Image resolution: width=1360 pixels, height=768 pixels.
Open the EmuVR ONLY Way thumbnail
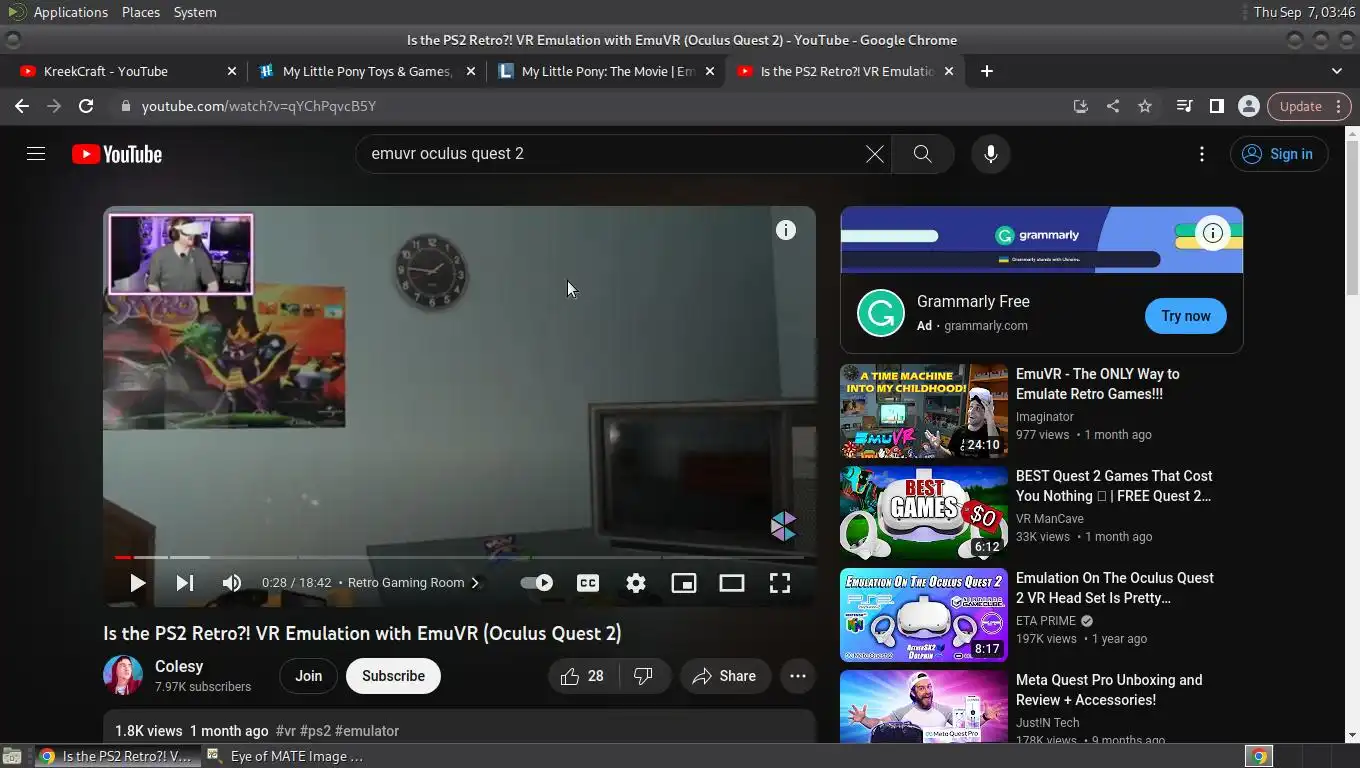click(924, 411)
